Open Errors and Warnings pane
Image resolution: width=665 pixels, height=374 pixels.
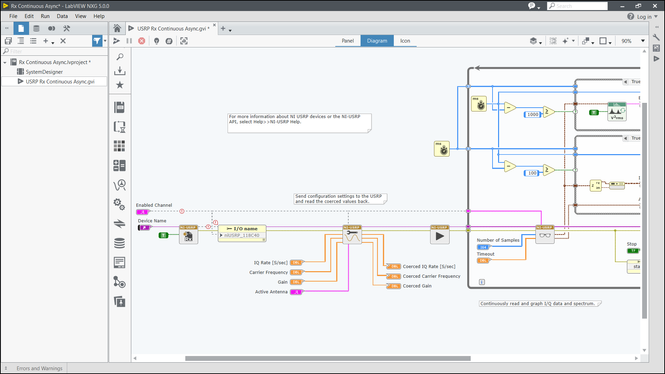tap(39, 368)
